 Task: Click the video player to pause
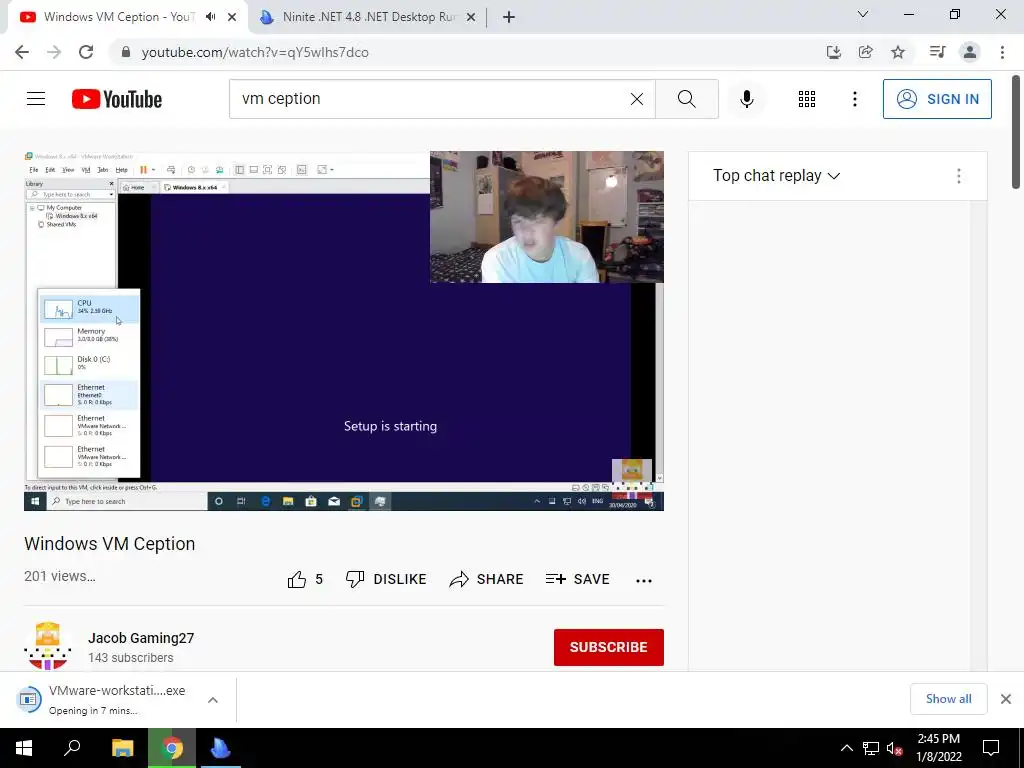(x=344, y=331)
